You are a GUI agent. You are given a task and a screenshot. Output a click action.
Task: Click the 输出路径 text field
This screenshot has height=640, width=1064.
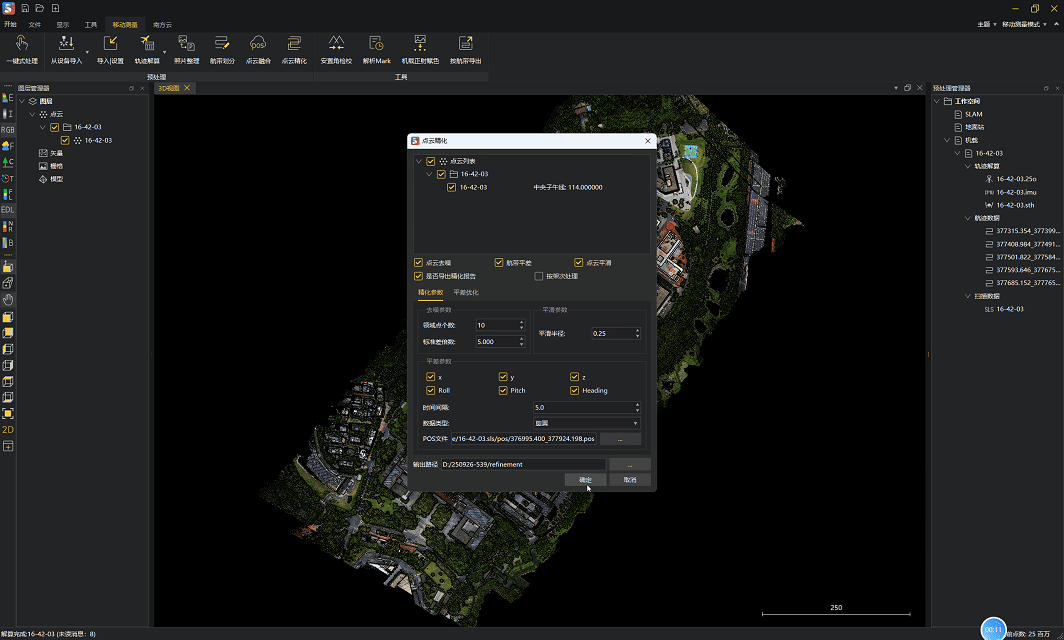click(522, 464)
